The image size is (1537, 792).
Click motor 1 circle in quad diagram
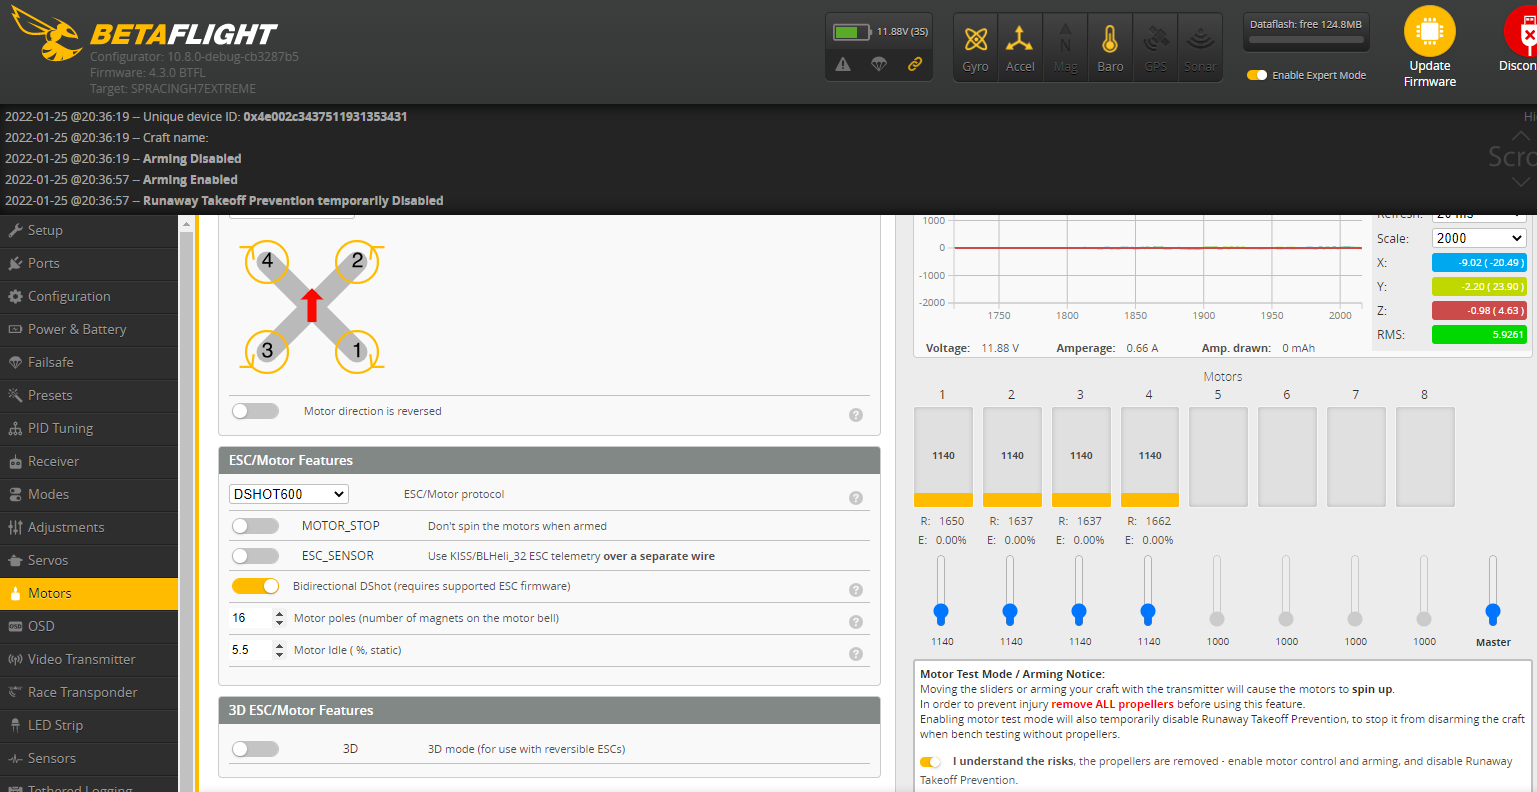tap(357, 351)
